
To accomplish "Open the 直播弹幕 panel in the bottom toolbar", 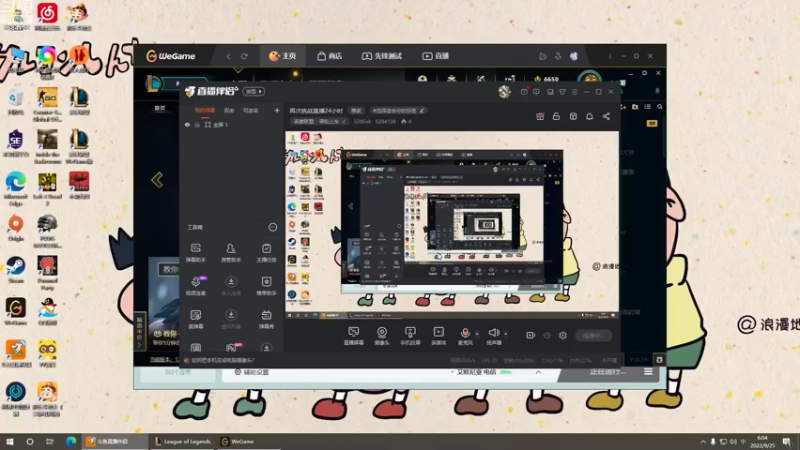I will (x=353, y=336).
